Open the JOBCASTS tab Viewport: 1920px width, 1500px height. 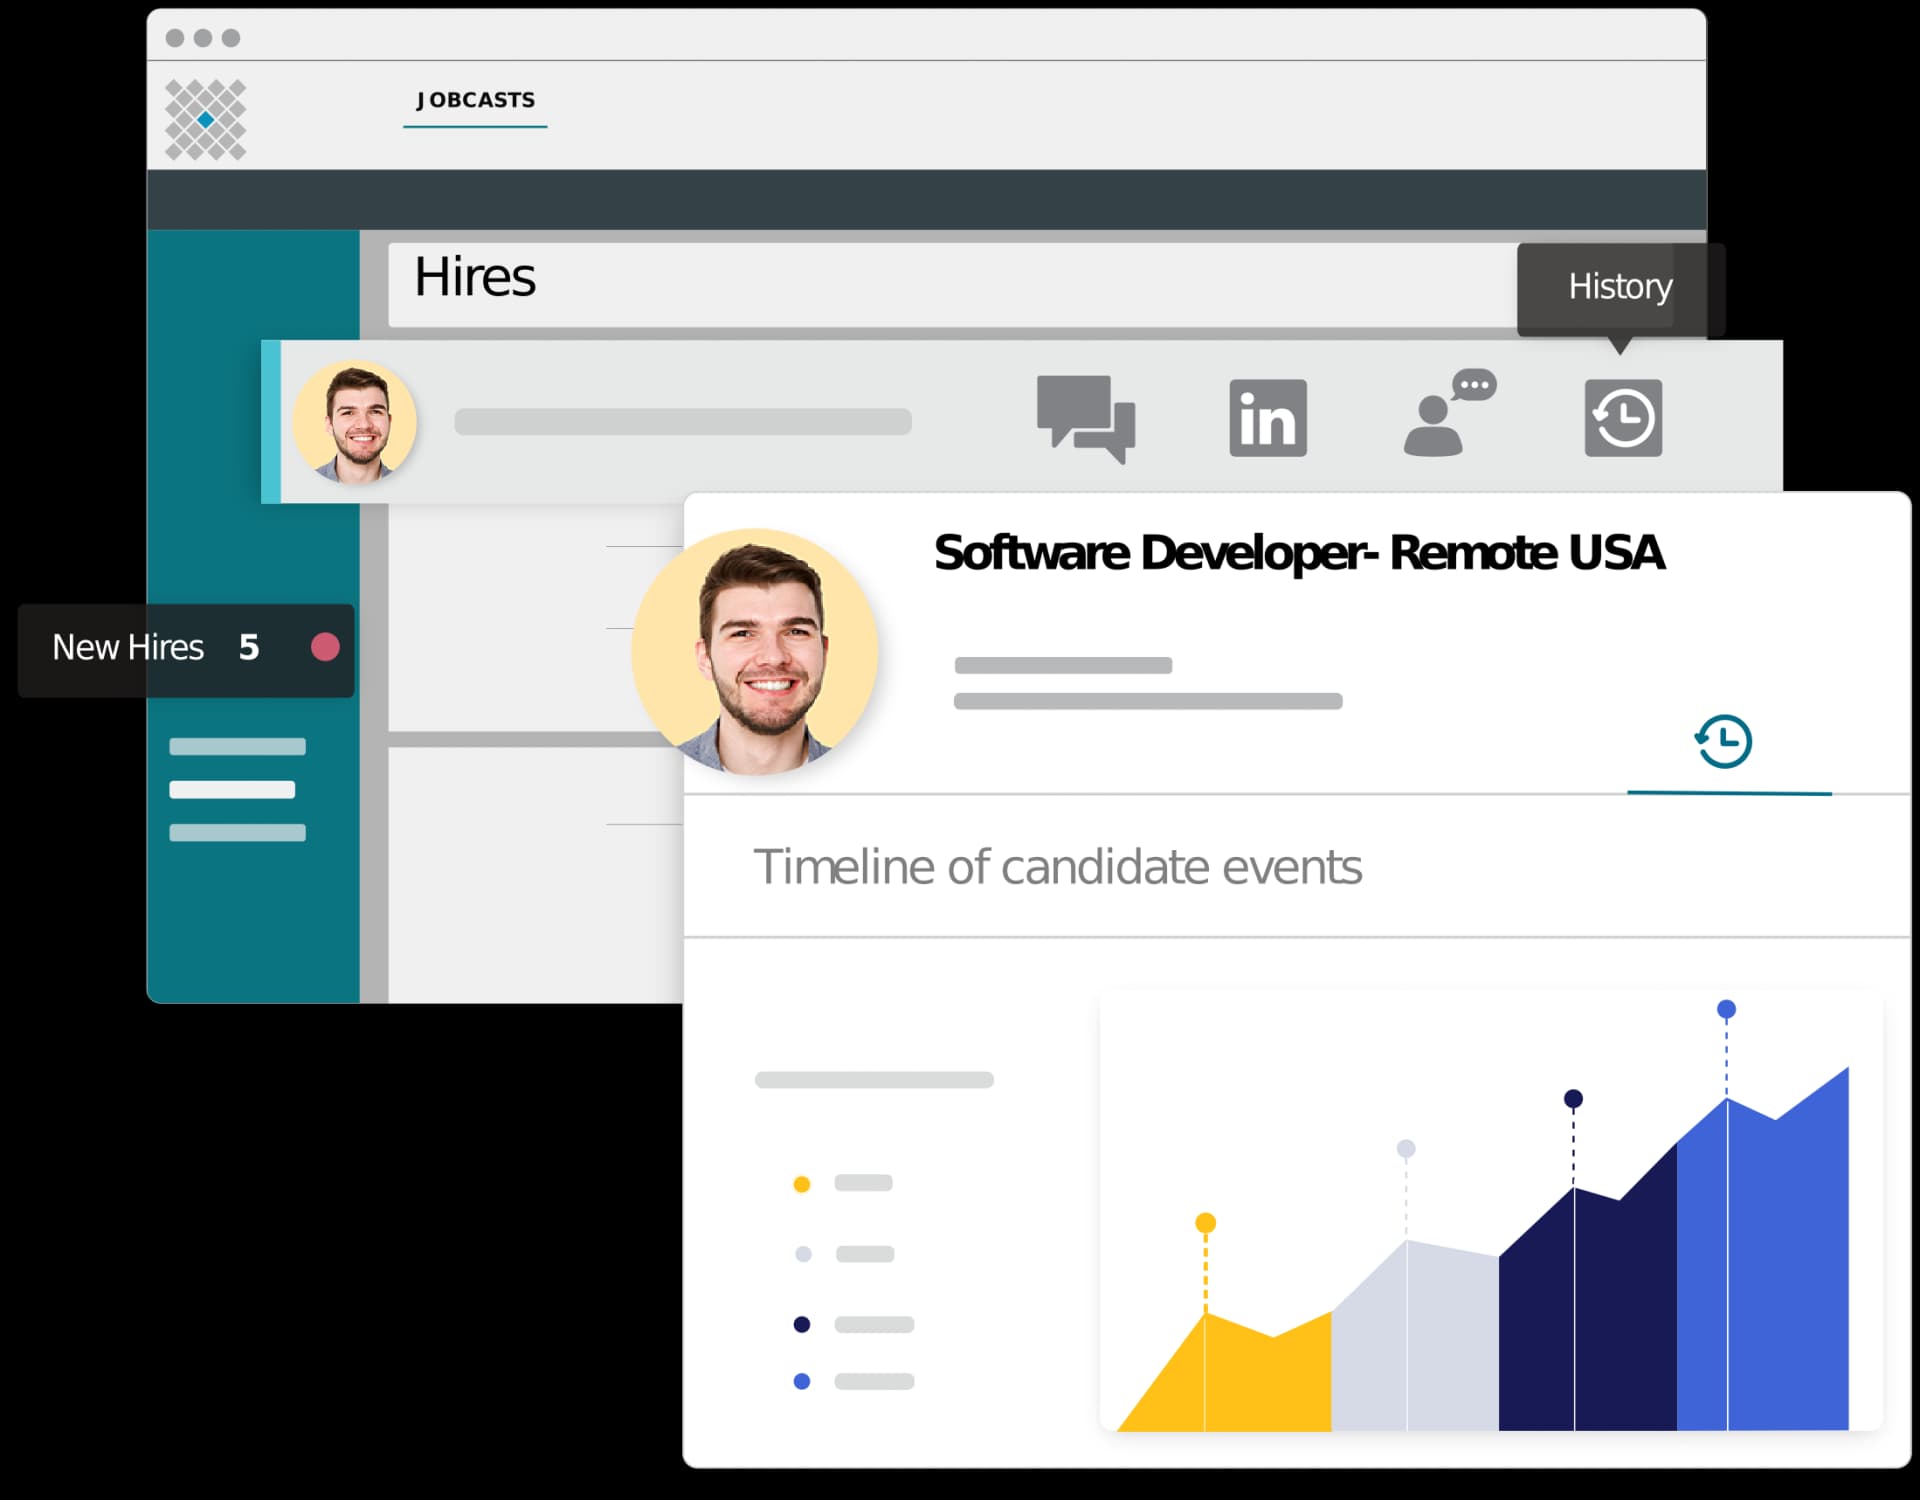475,100
